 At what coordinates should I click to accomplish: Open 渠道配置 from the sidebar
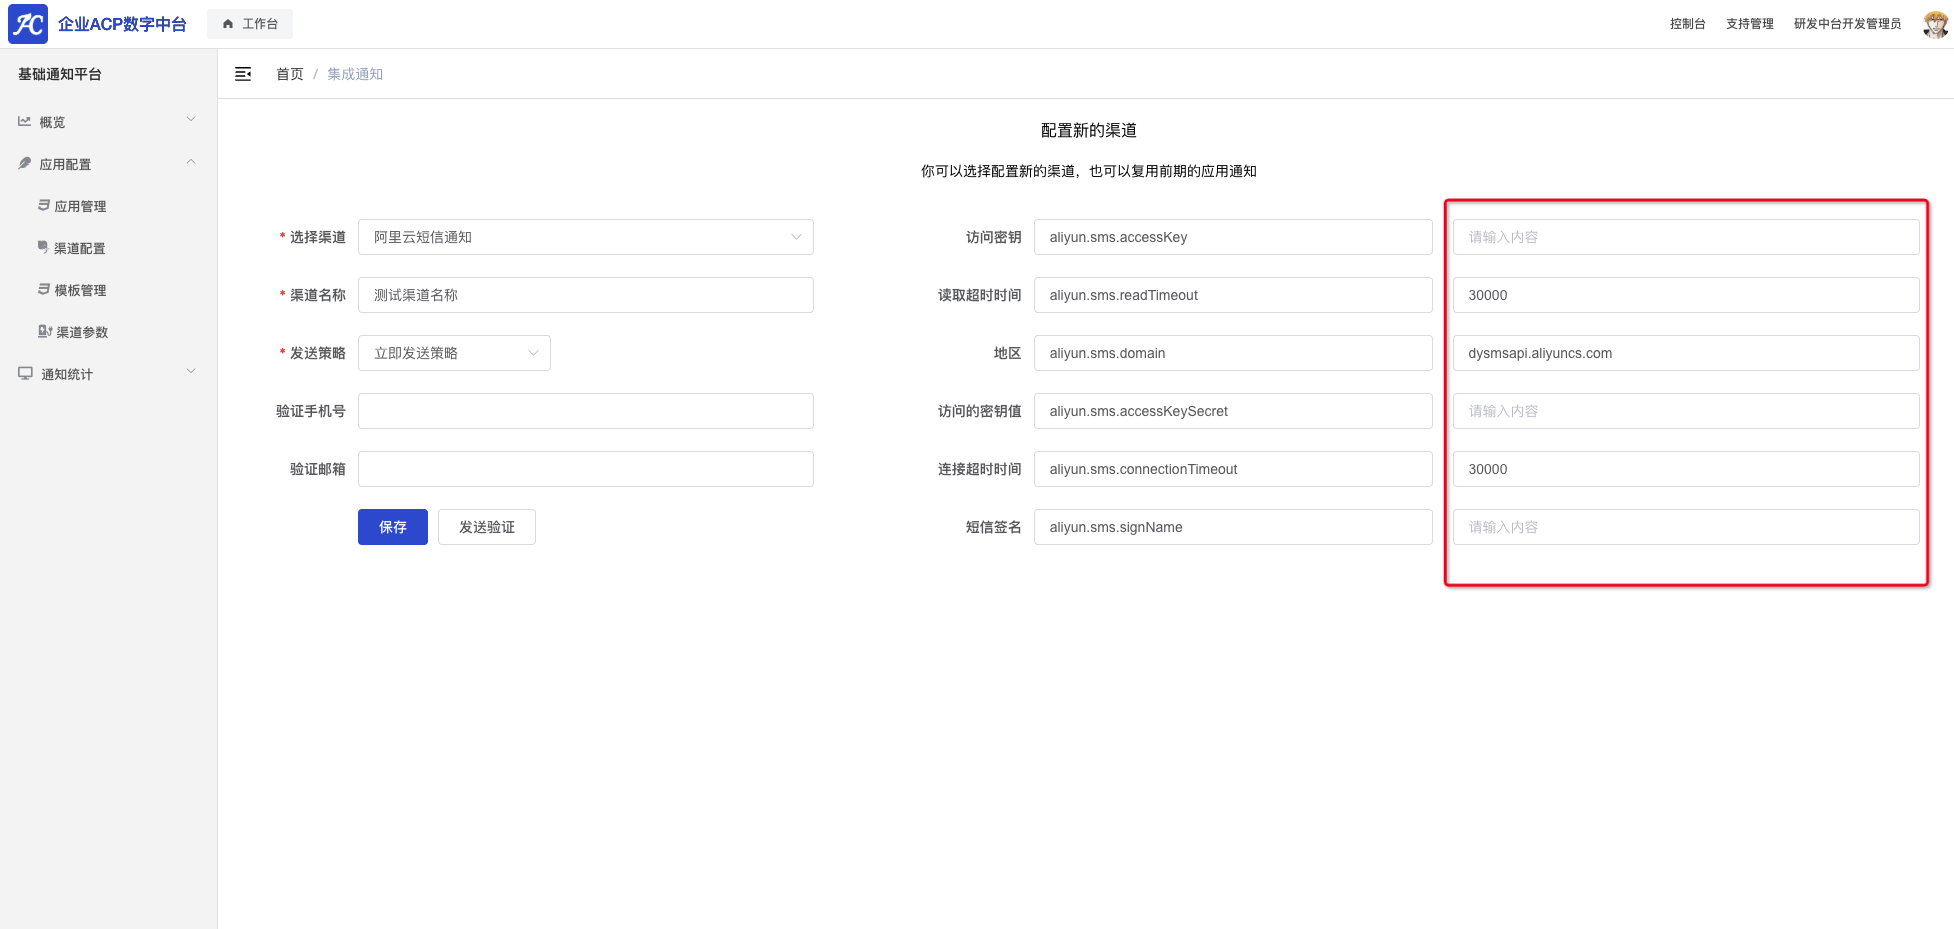[x=79, y=248]
